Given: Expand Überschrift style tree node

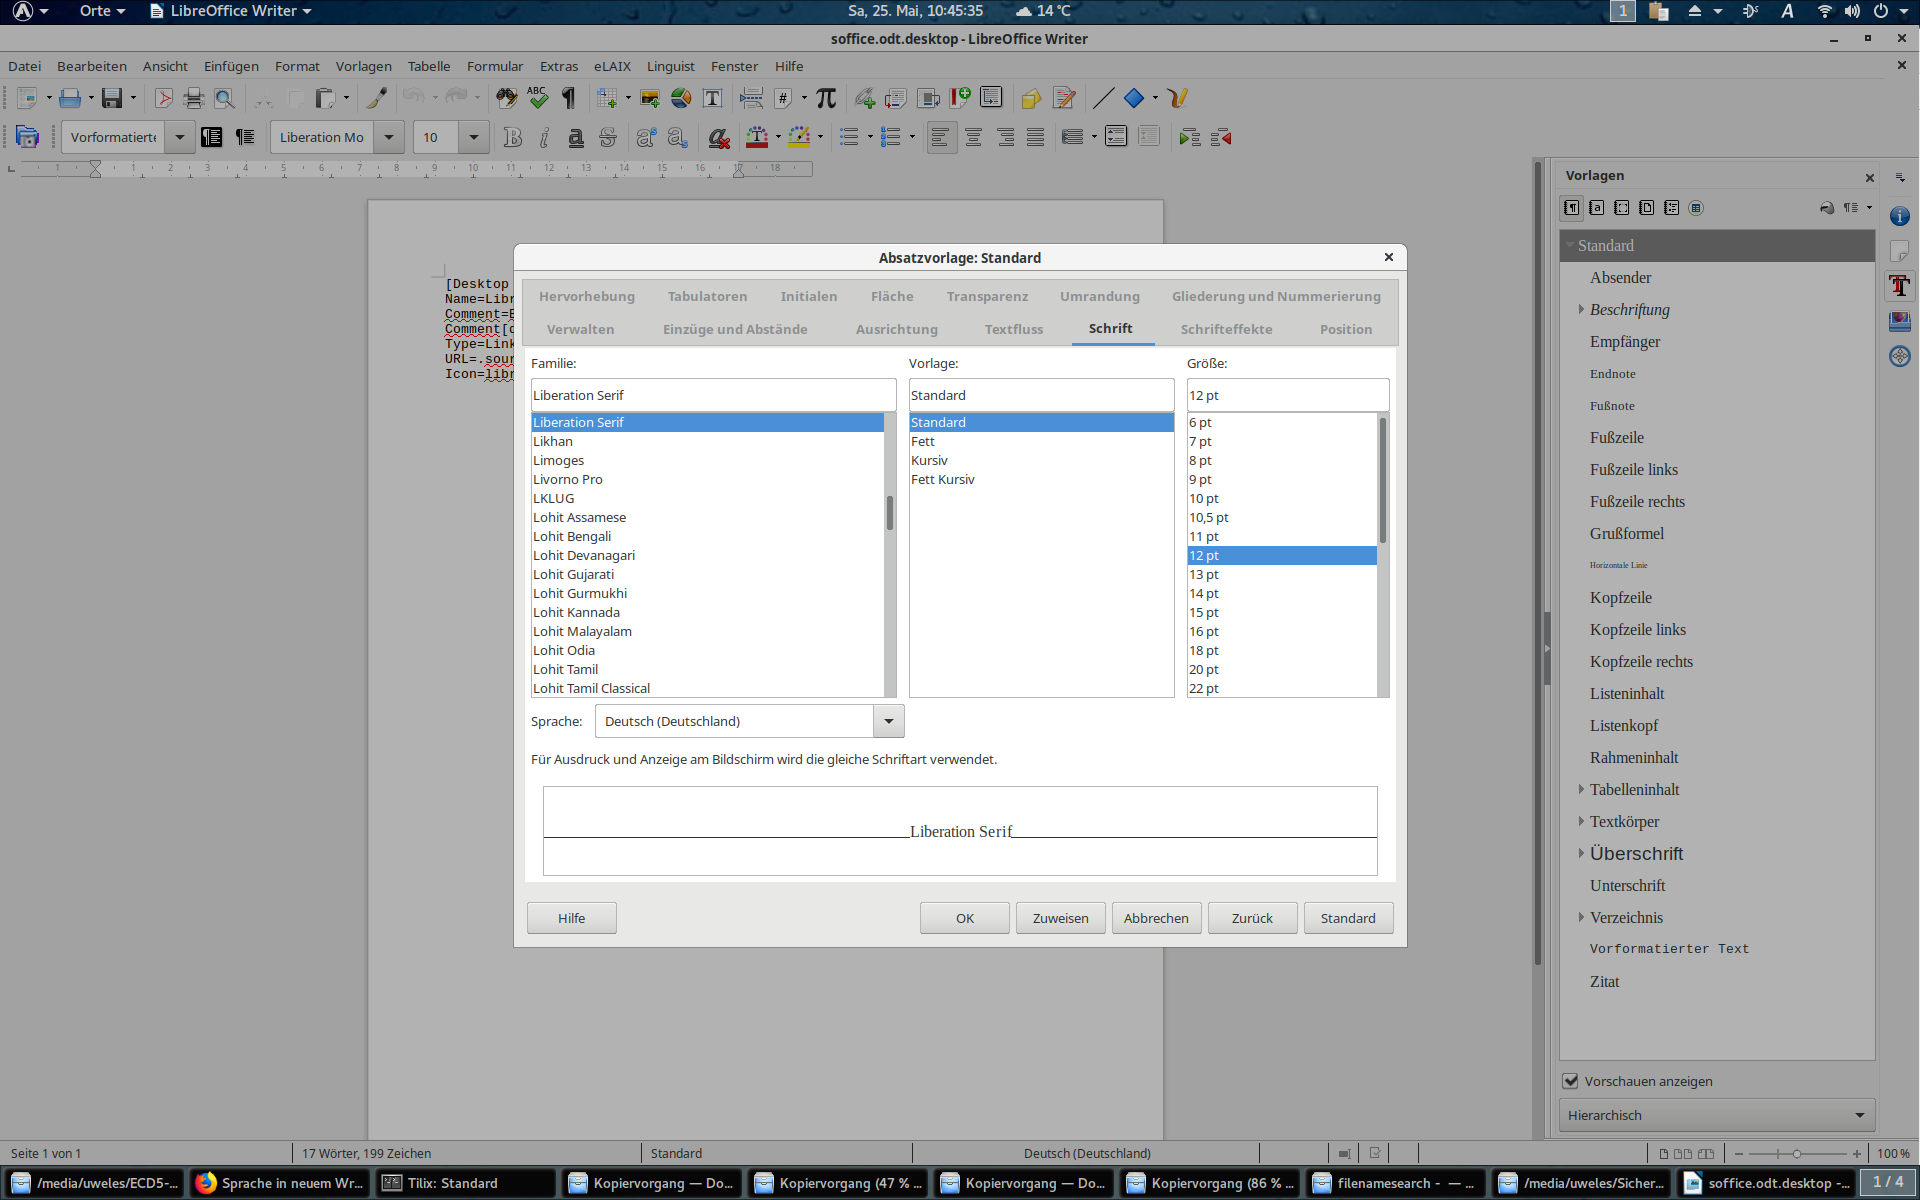Looking at the screenshot, I should click(x=1581, y=853).
